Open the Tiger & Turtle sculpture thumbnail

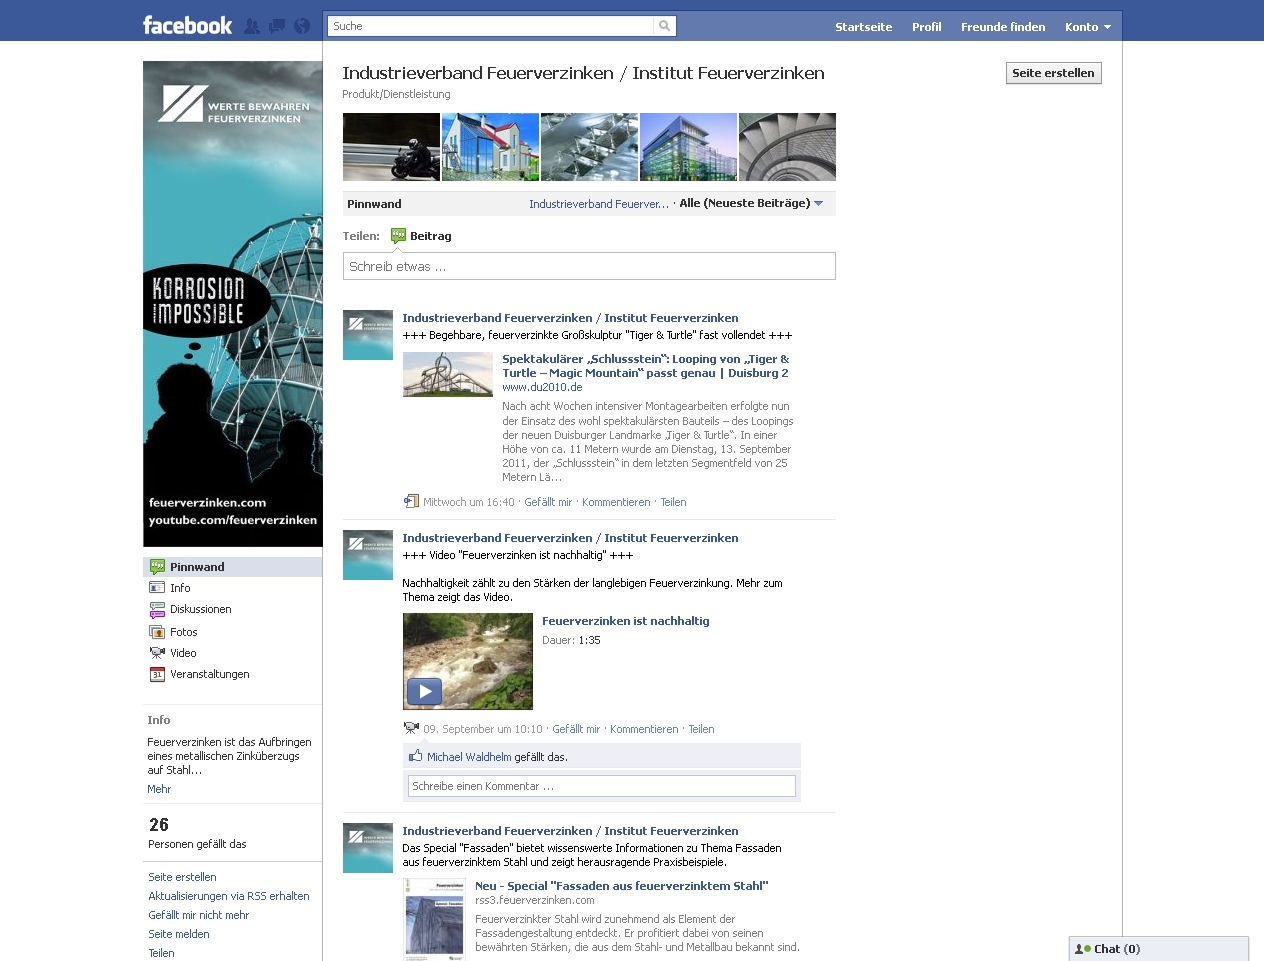pyautogui.click(x=448, y=374)
